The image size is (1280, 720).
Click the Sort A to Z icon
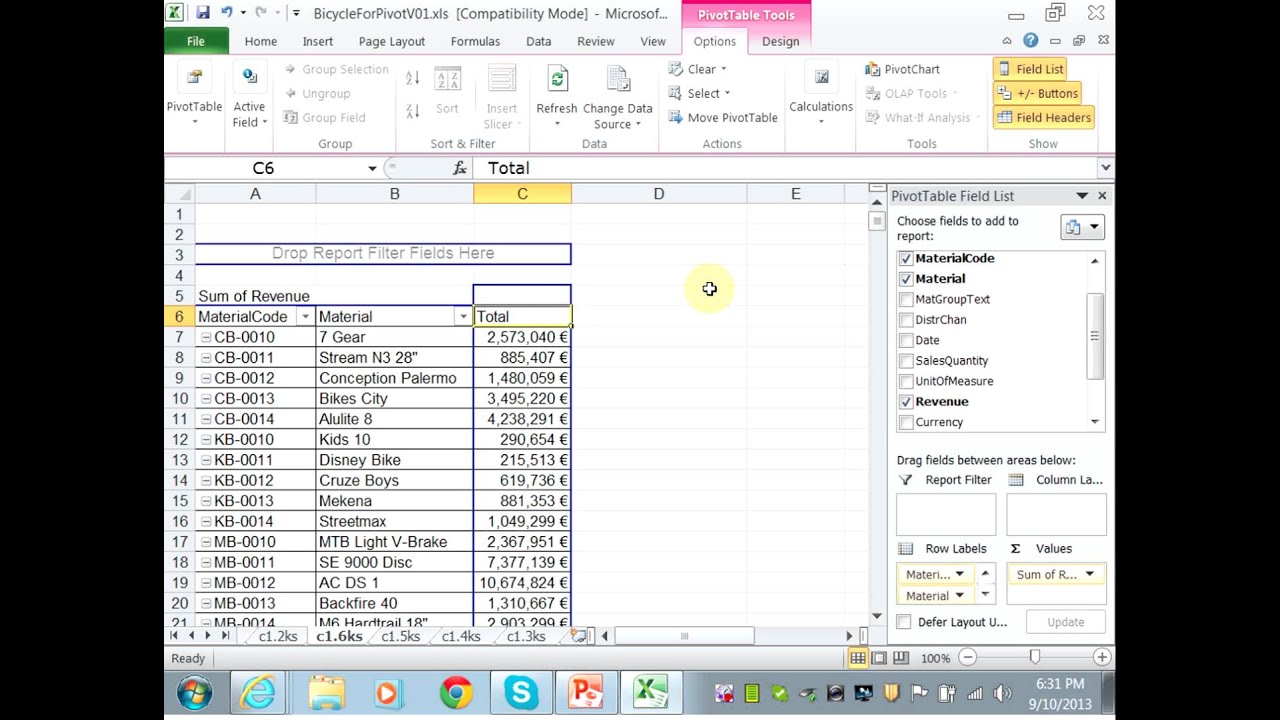click(x=412, y=79)
